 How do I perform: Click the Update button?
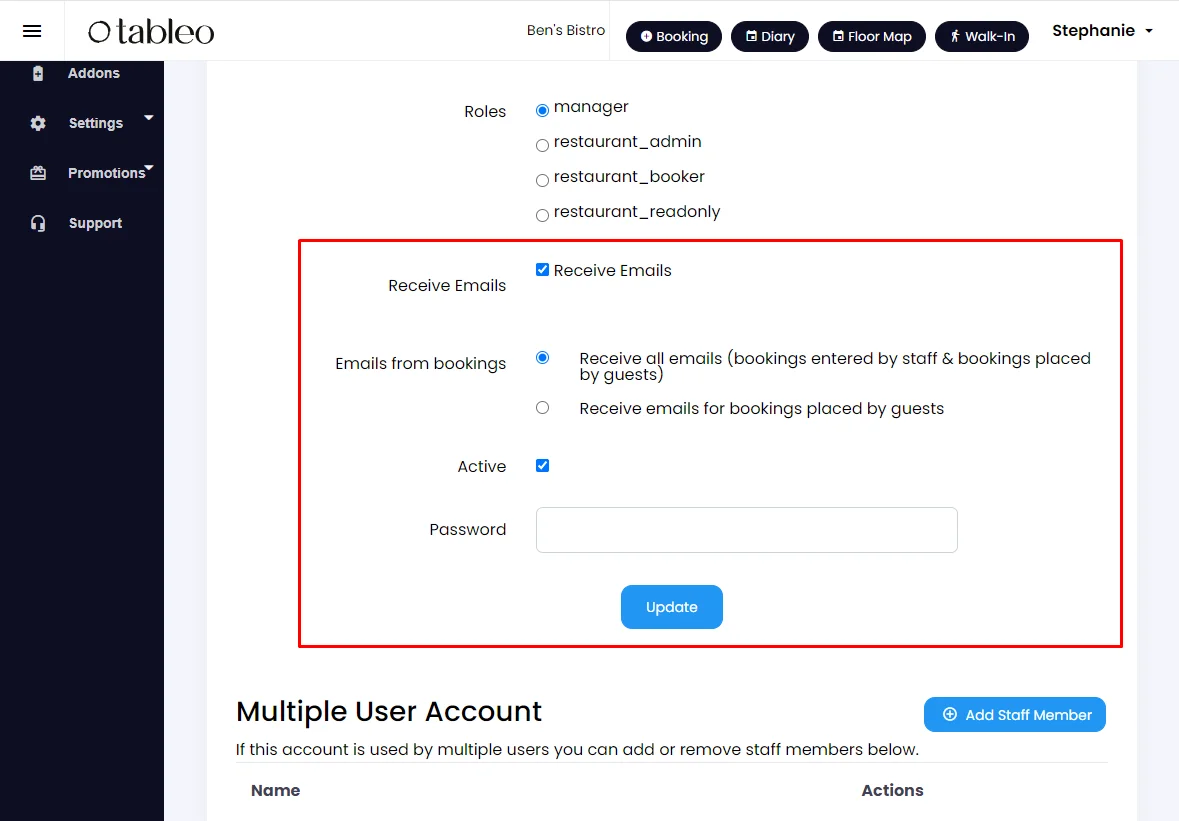coord(671,607)
